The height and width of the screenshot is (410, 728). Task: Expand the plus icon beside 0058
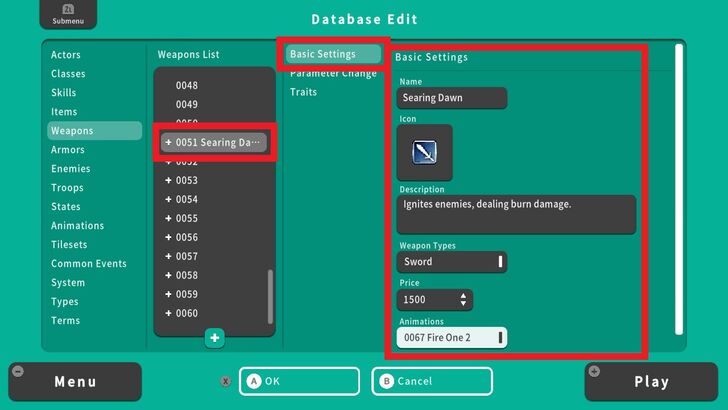pos(168,275)
